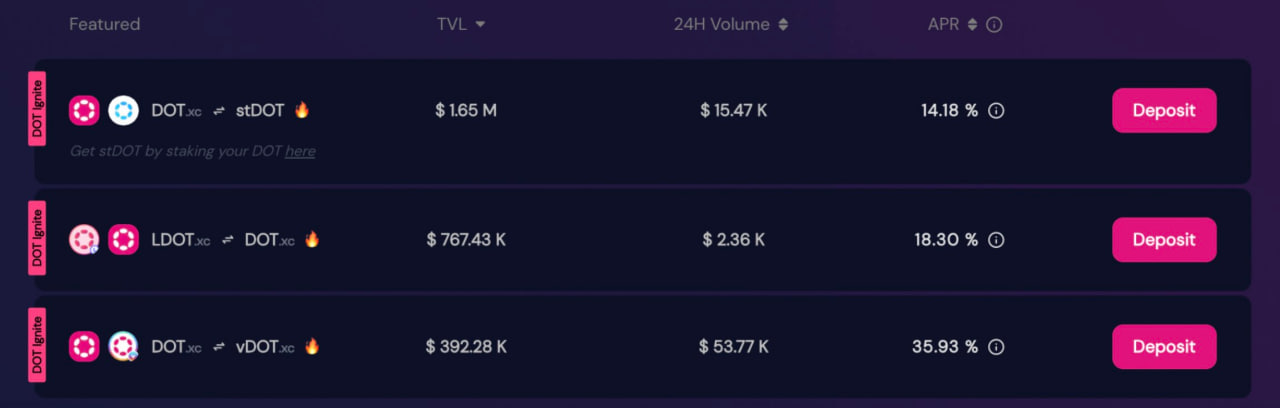Deposit into the DOT.xc/vDOT.xc pool
Viewport: 1280px width, 408px height.
point(1164,347)
